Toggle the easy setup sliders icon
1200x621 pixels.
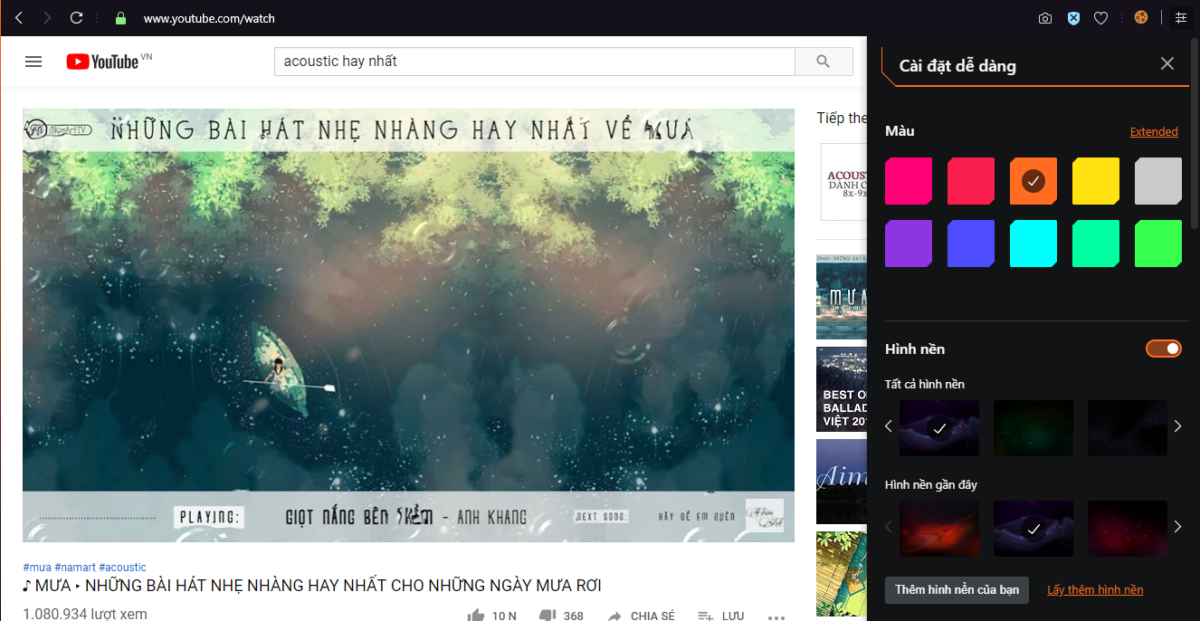[1181, 18]
